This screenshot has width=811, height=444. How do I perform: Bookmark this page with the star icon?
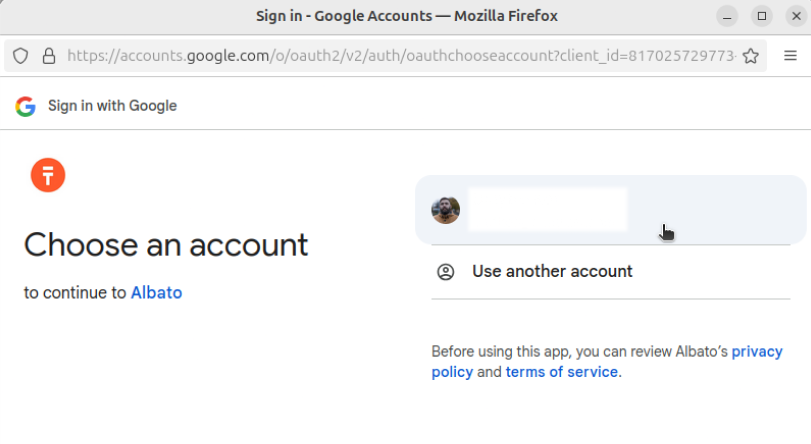click(750, 56)
